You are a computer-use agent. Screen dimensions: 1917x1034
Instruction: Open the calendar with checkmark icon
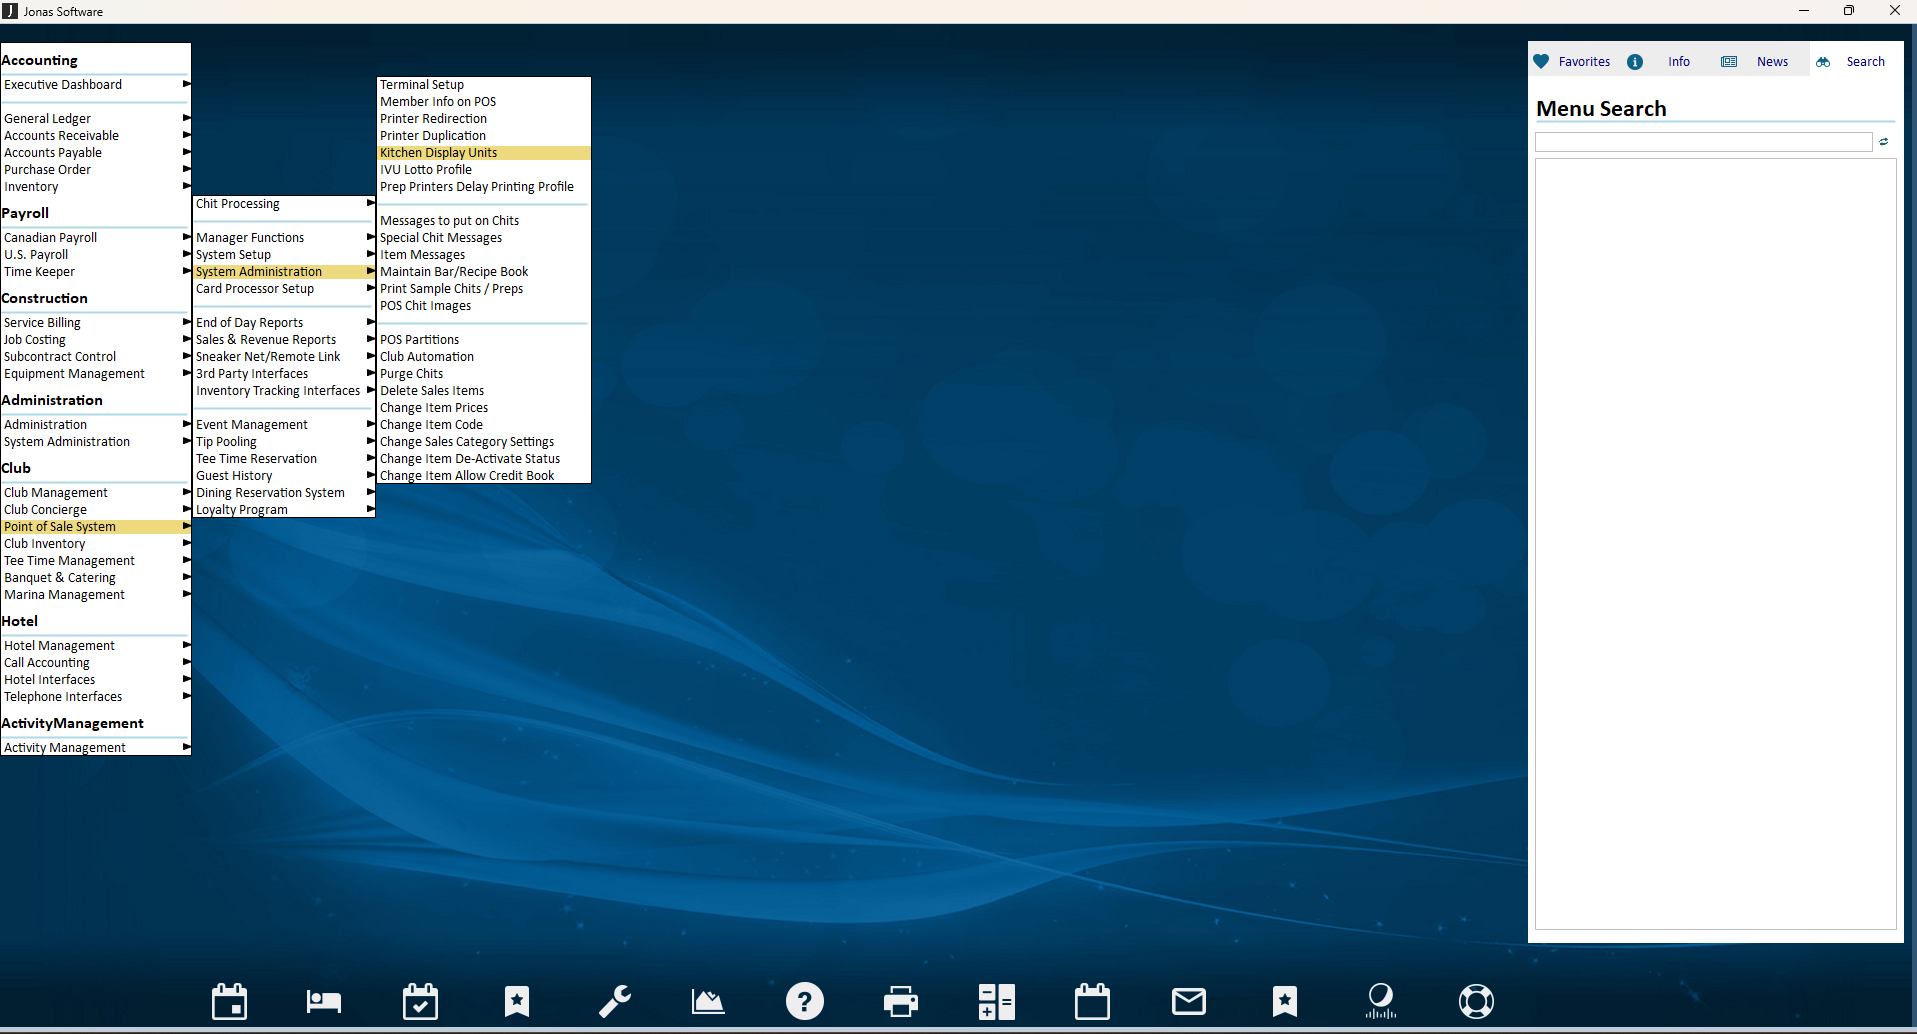click(420, 1001)
